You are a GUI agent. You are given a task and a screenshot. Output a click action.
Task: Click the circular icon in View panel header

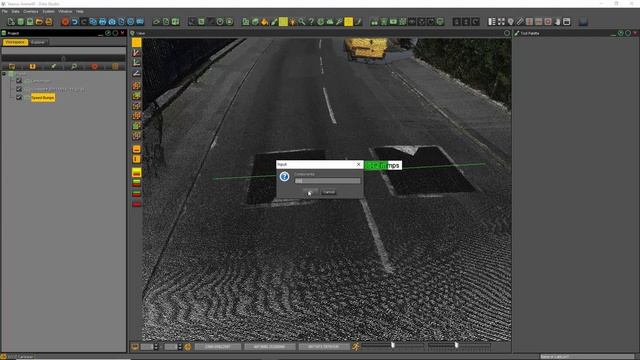pos(507,33)
